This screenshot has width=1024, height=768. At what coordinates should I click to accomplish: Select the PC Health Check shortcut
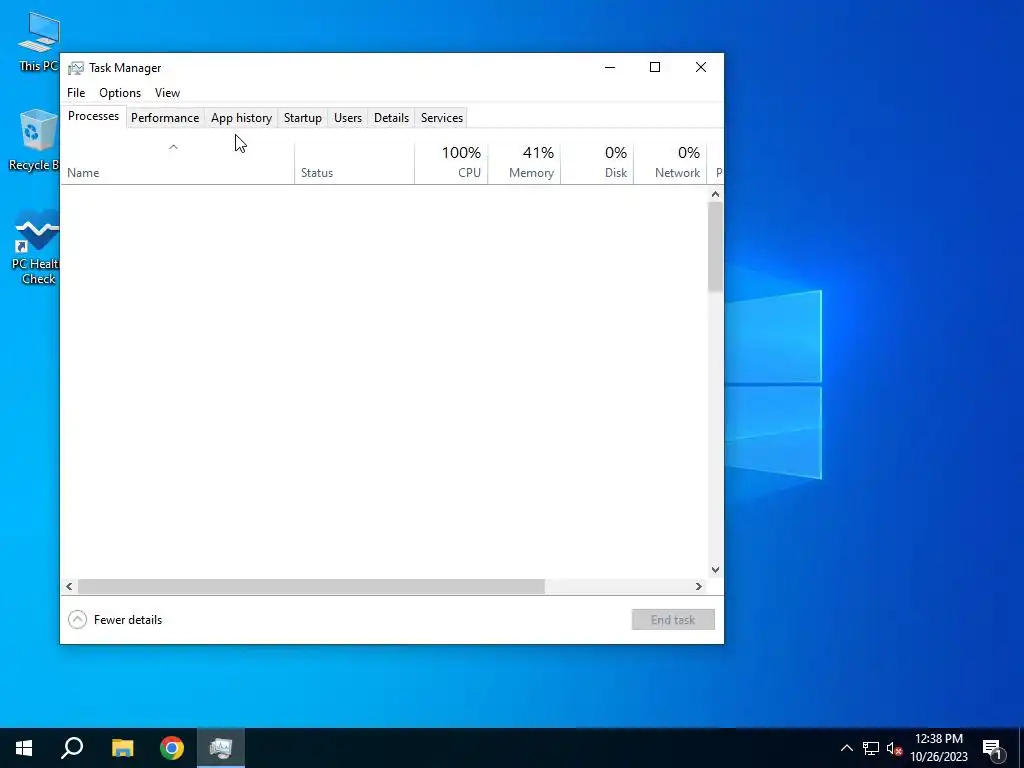click(x=35, y=247)
